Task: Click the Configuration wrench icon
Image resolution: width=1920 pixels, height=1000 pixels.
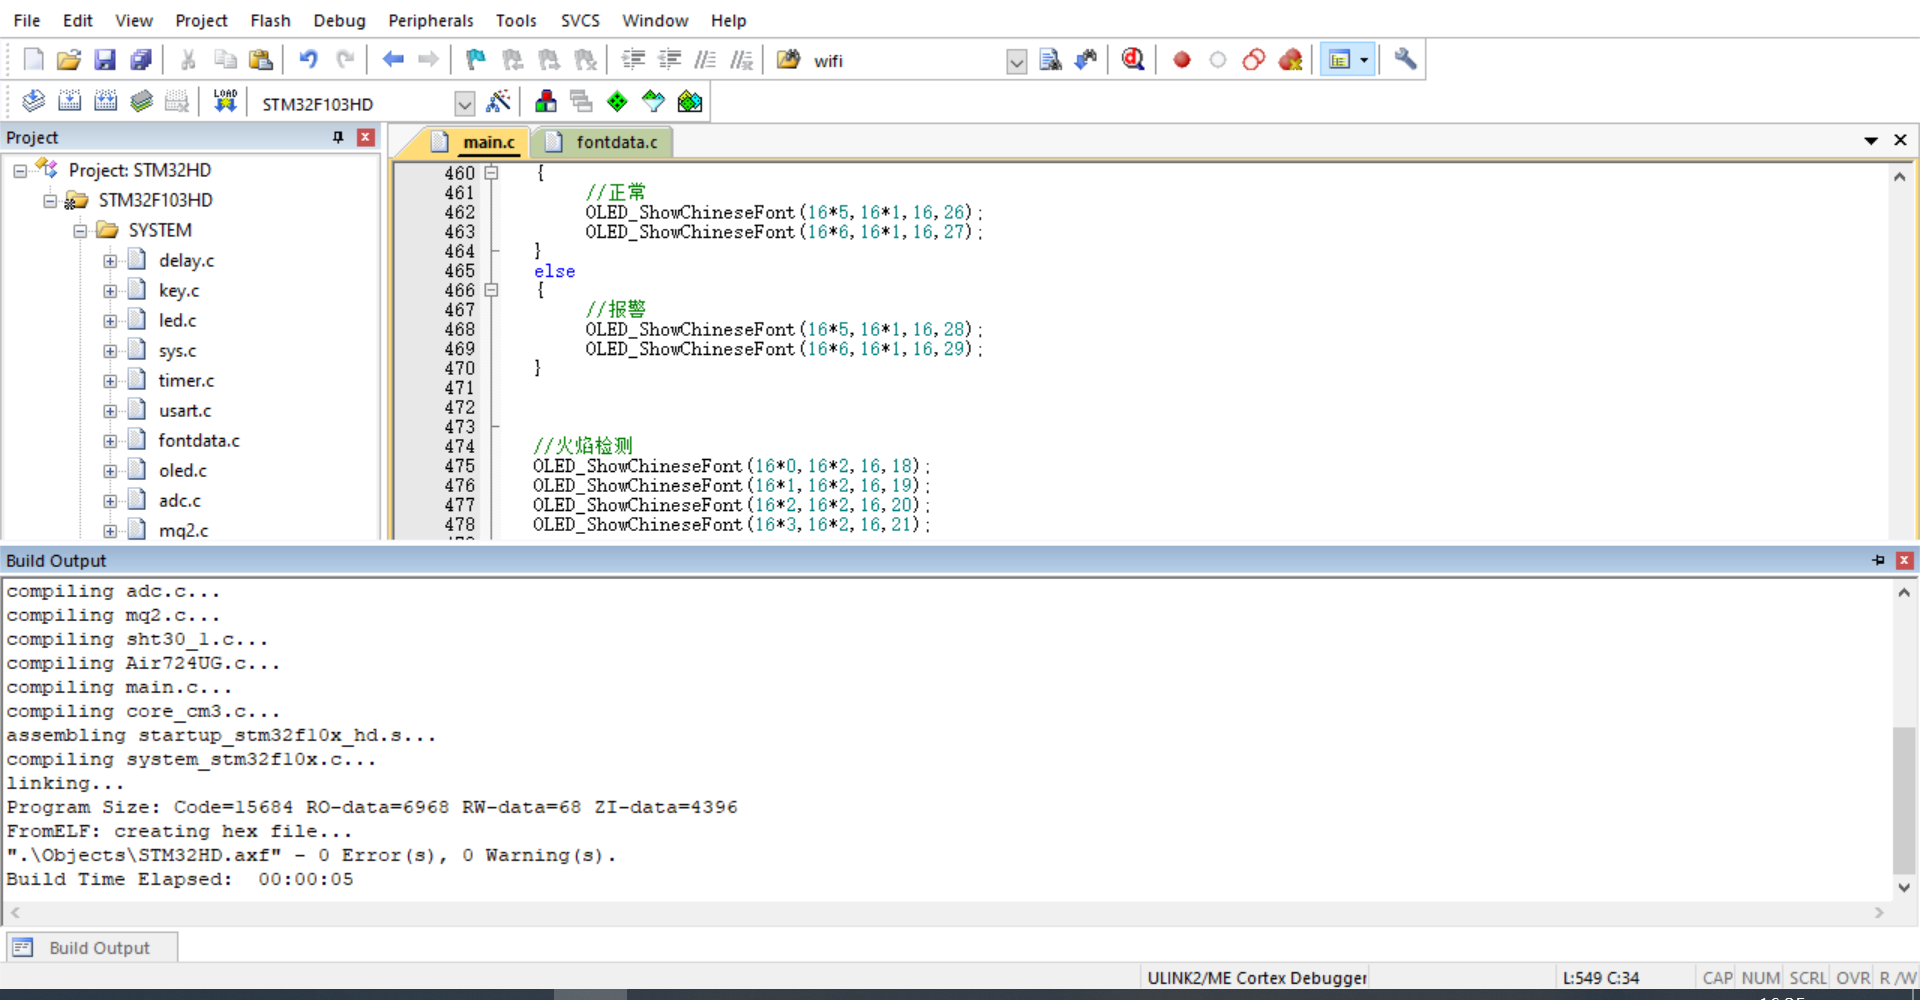Action: pos(1405,60)
